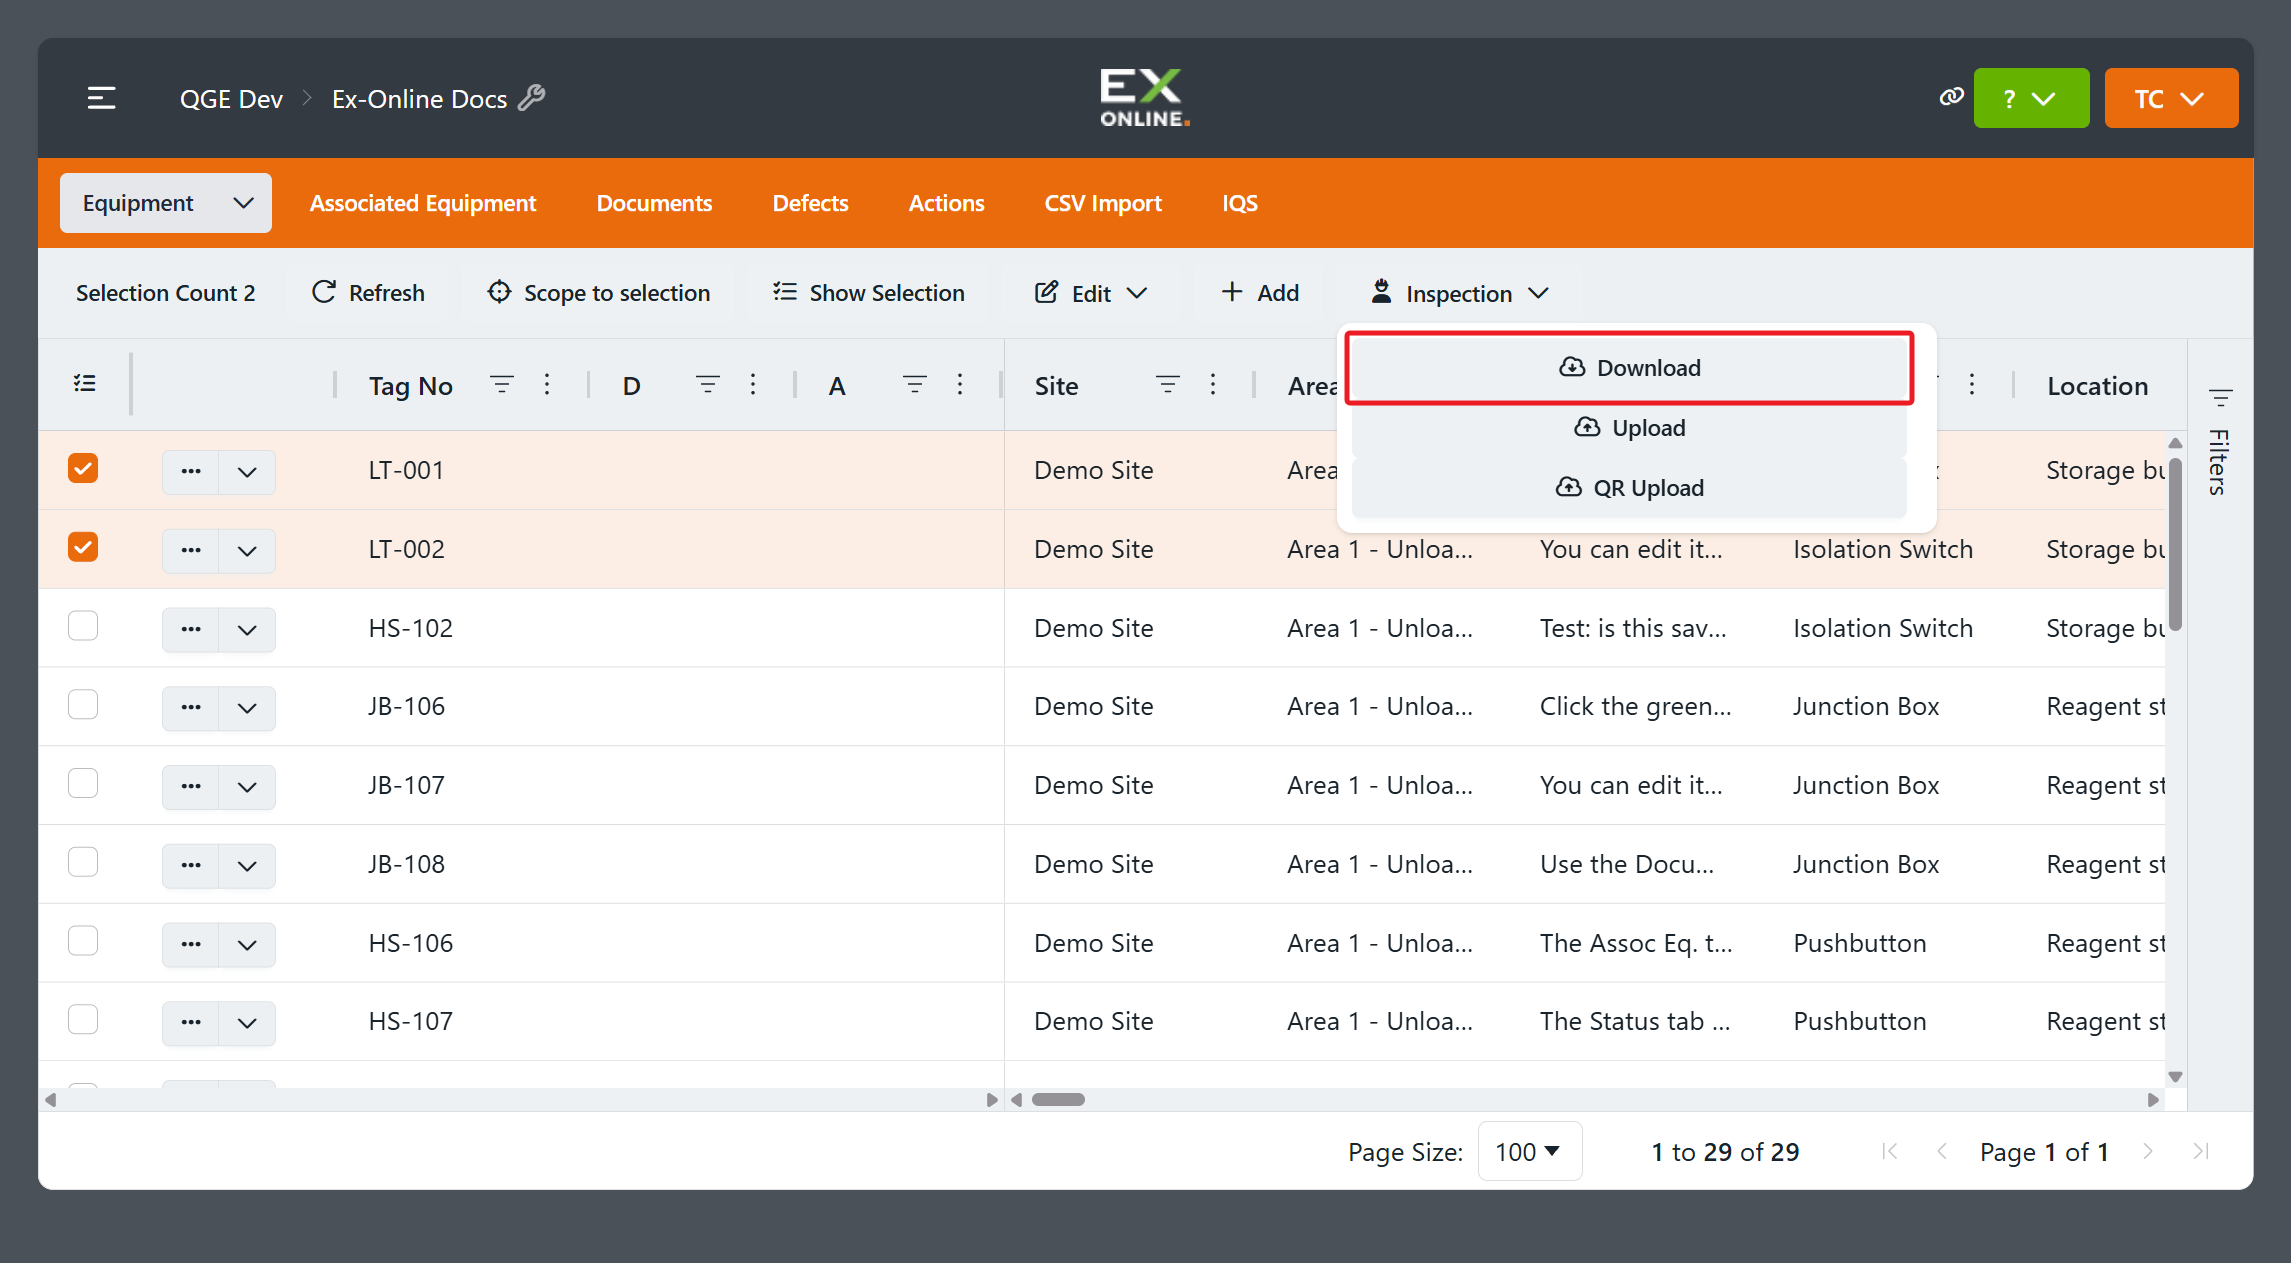
Task: Open more actions for row JB-108
Action: coord(191,865)
